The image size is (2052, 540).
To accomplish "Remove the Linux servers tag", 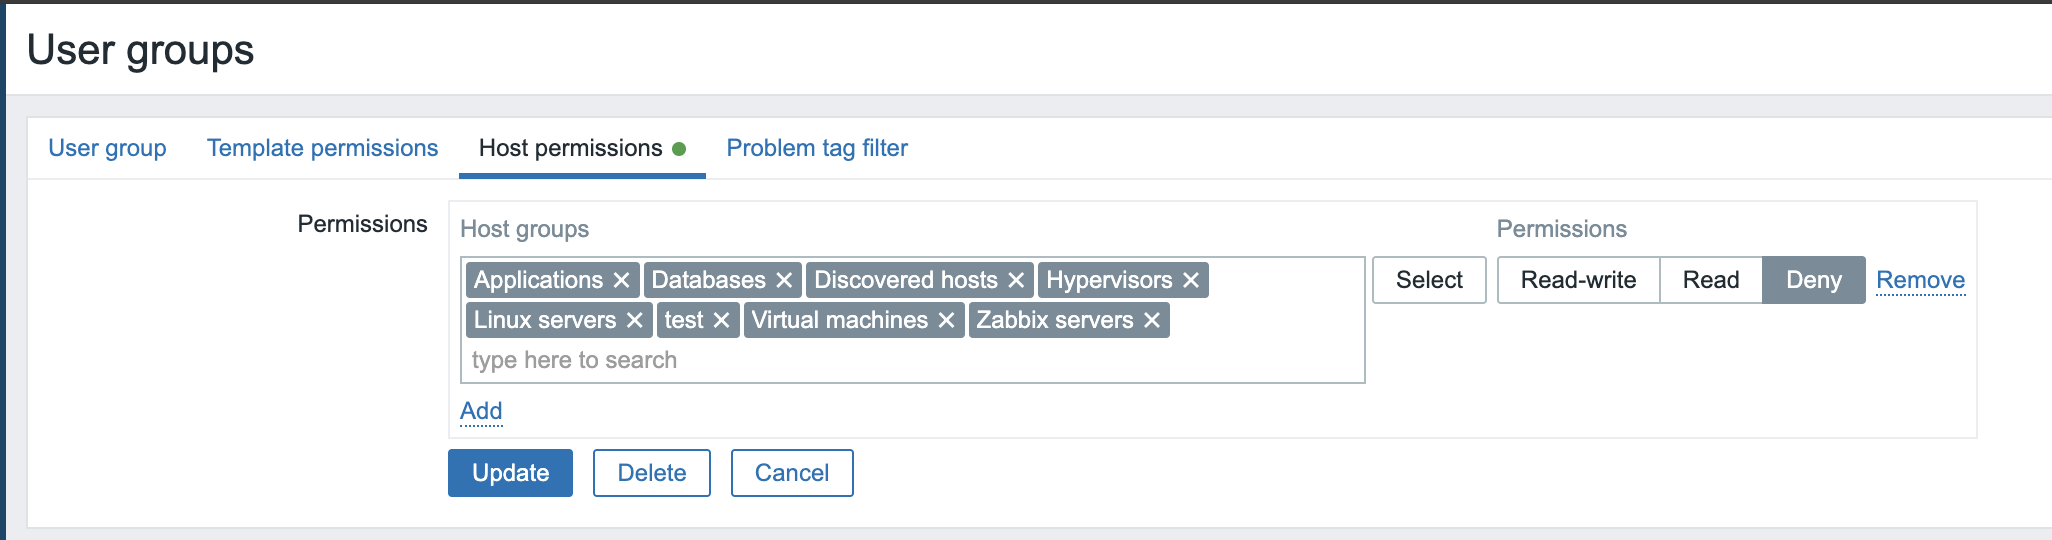I will tap(634, 320).
